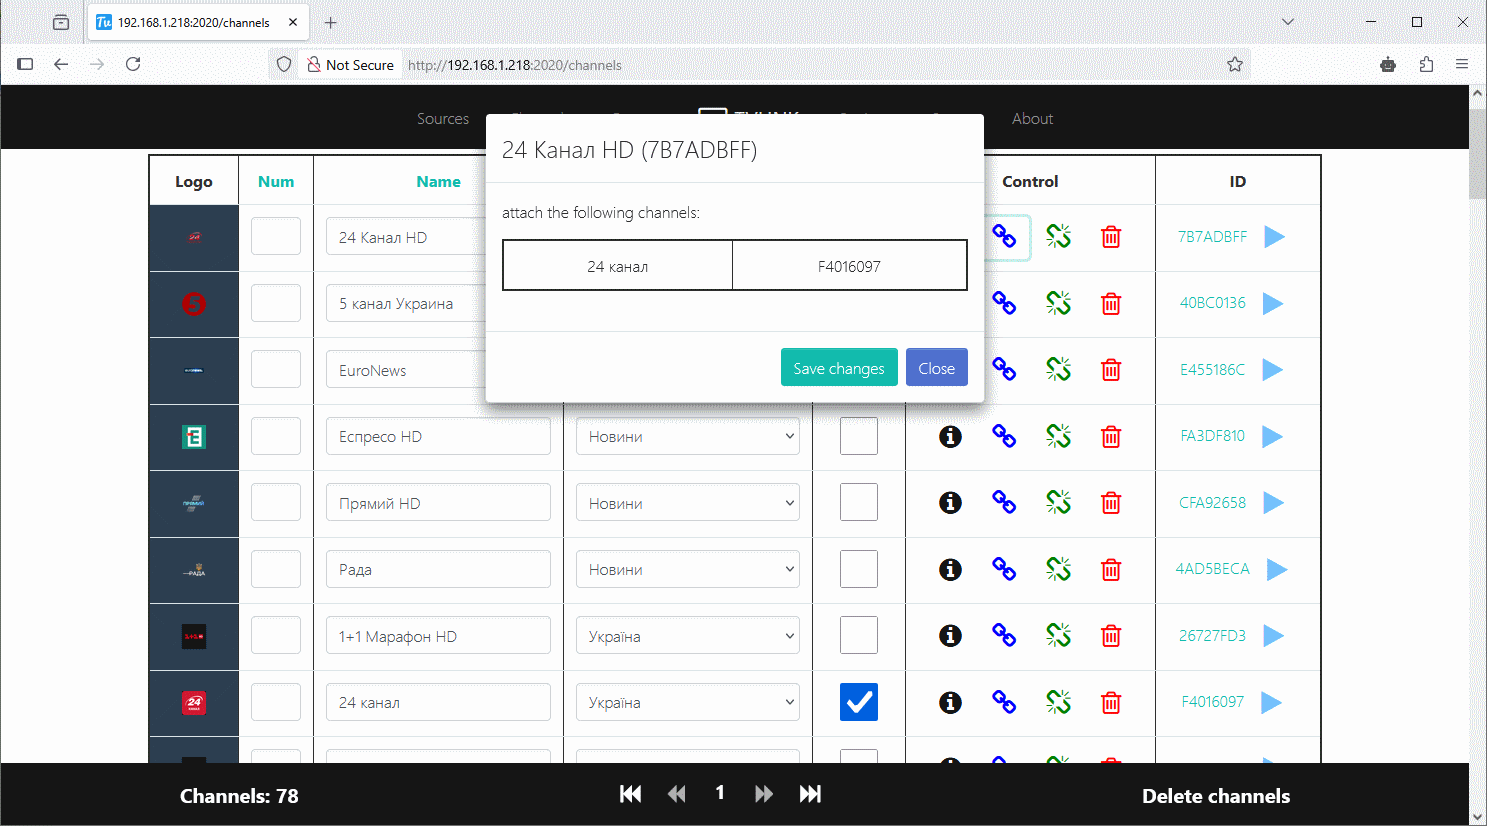Select 24 канал cell in dialog
The width and height of the screenshot is (1487, 826).
618,265
